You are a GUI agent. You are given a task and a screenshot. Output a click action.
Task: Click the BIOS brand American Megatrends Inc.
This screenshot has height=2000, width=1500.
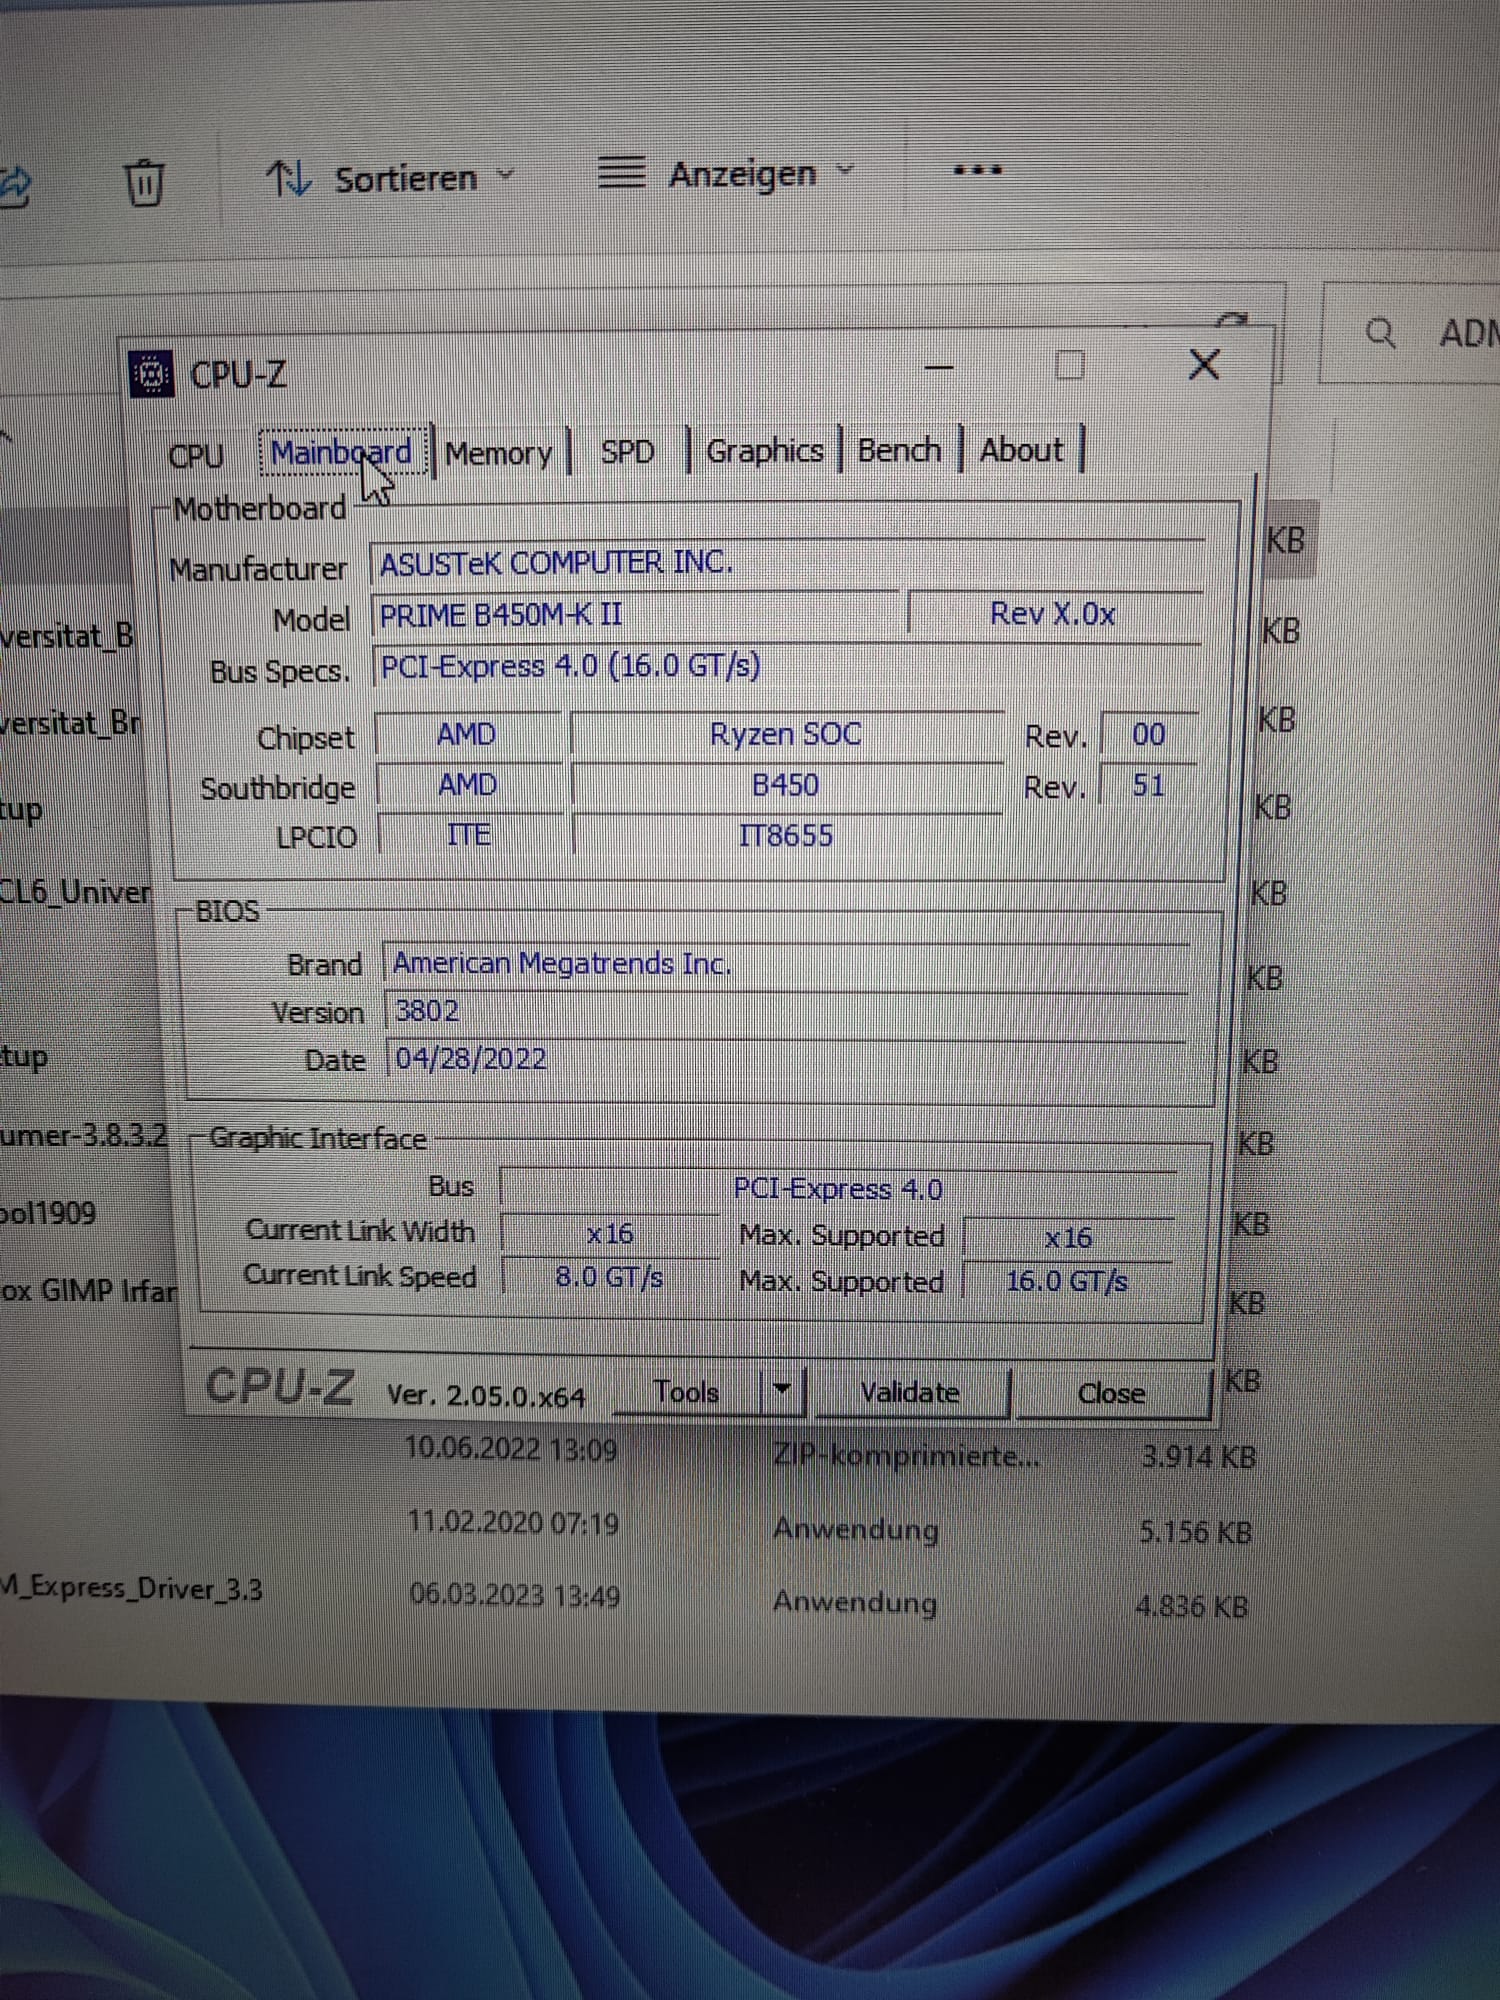pos(786,964)
